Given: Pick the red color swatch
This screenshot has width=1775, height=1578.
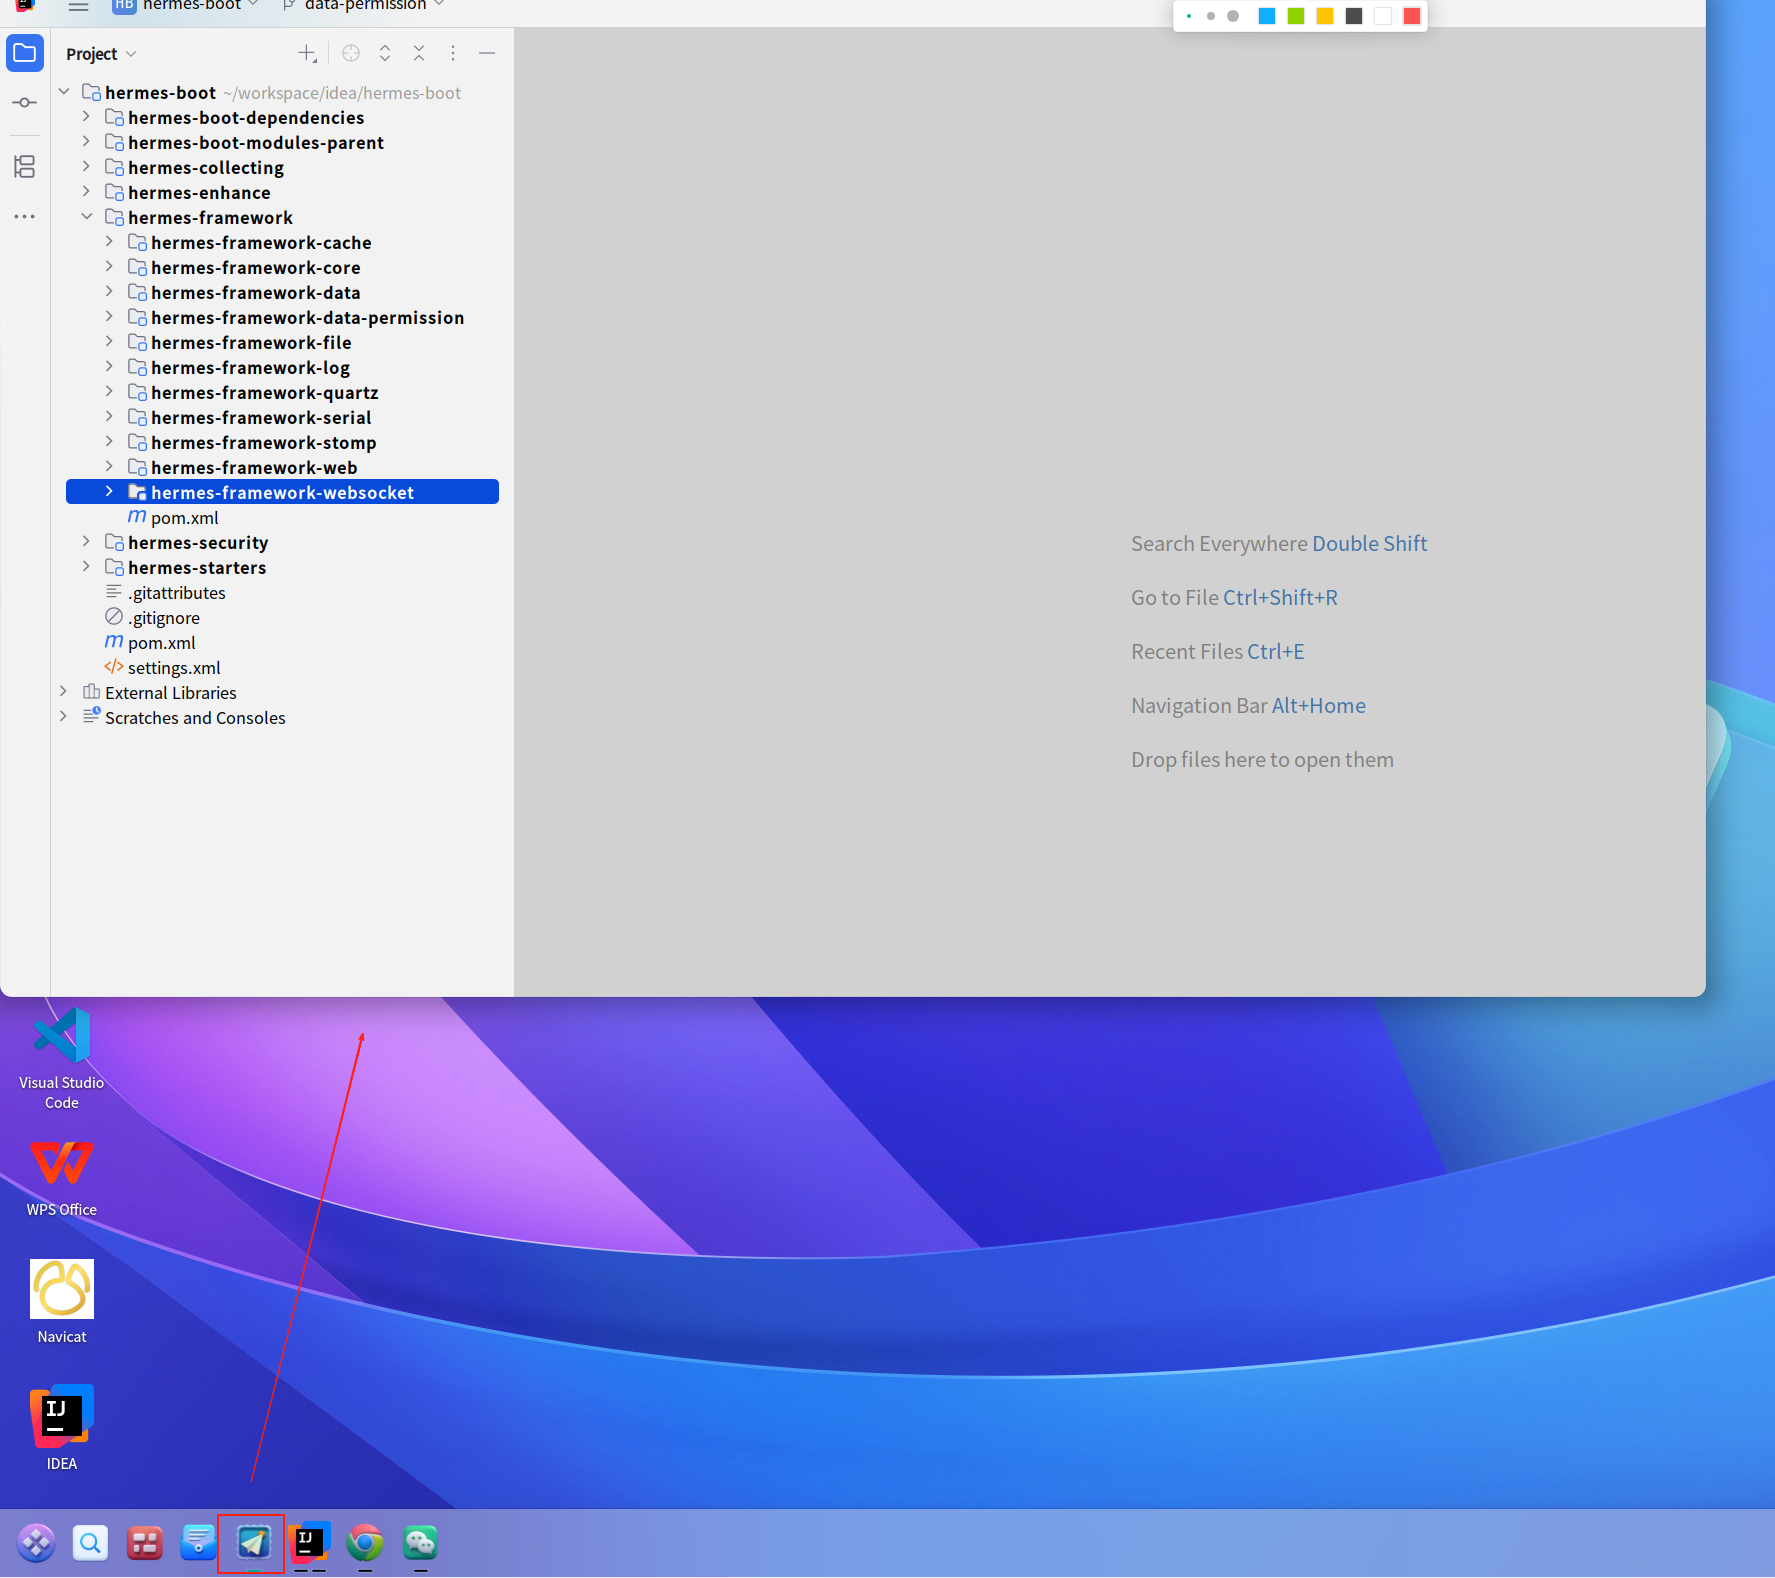Looking at the screenshot, I should click(x=1411, y=16).
